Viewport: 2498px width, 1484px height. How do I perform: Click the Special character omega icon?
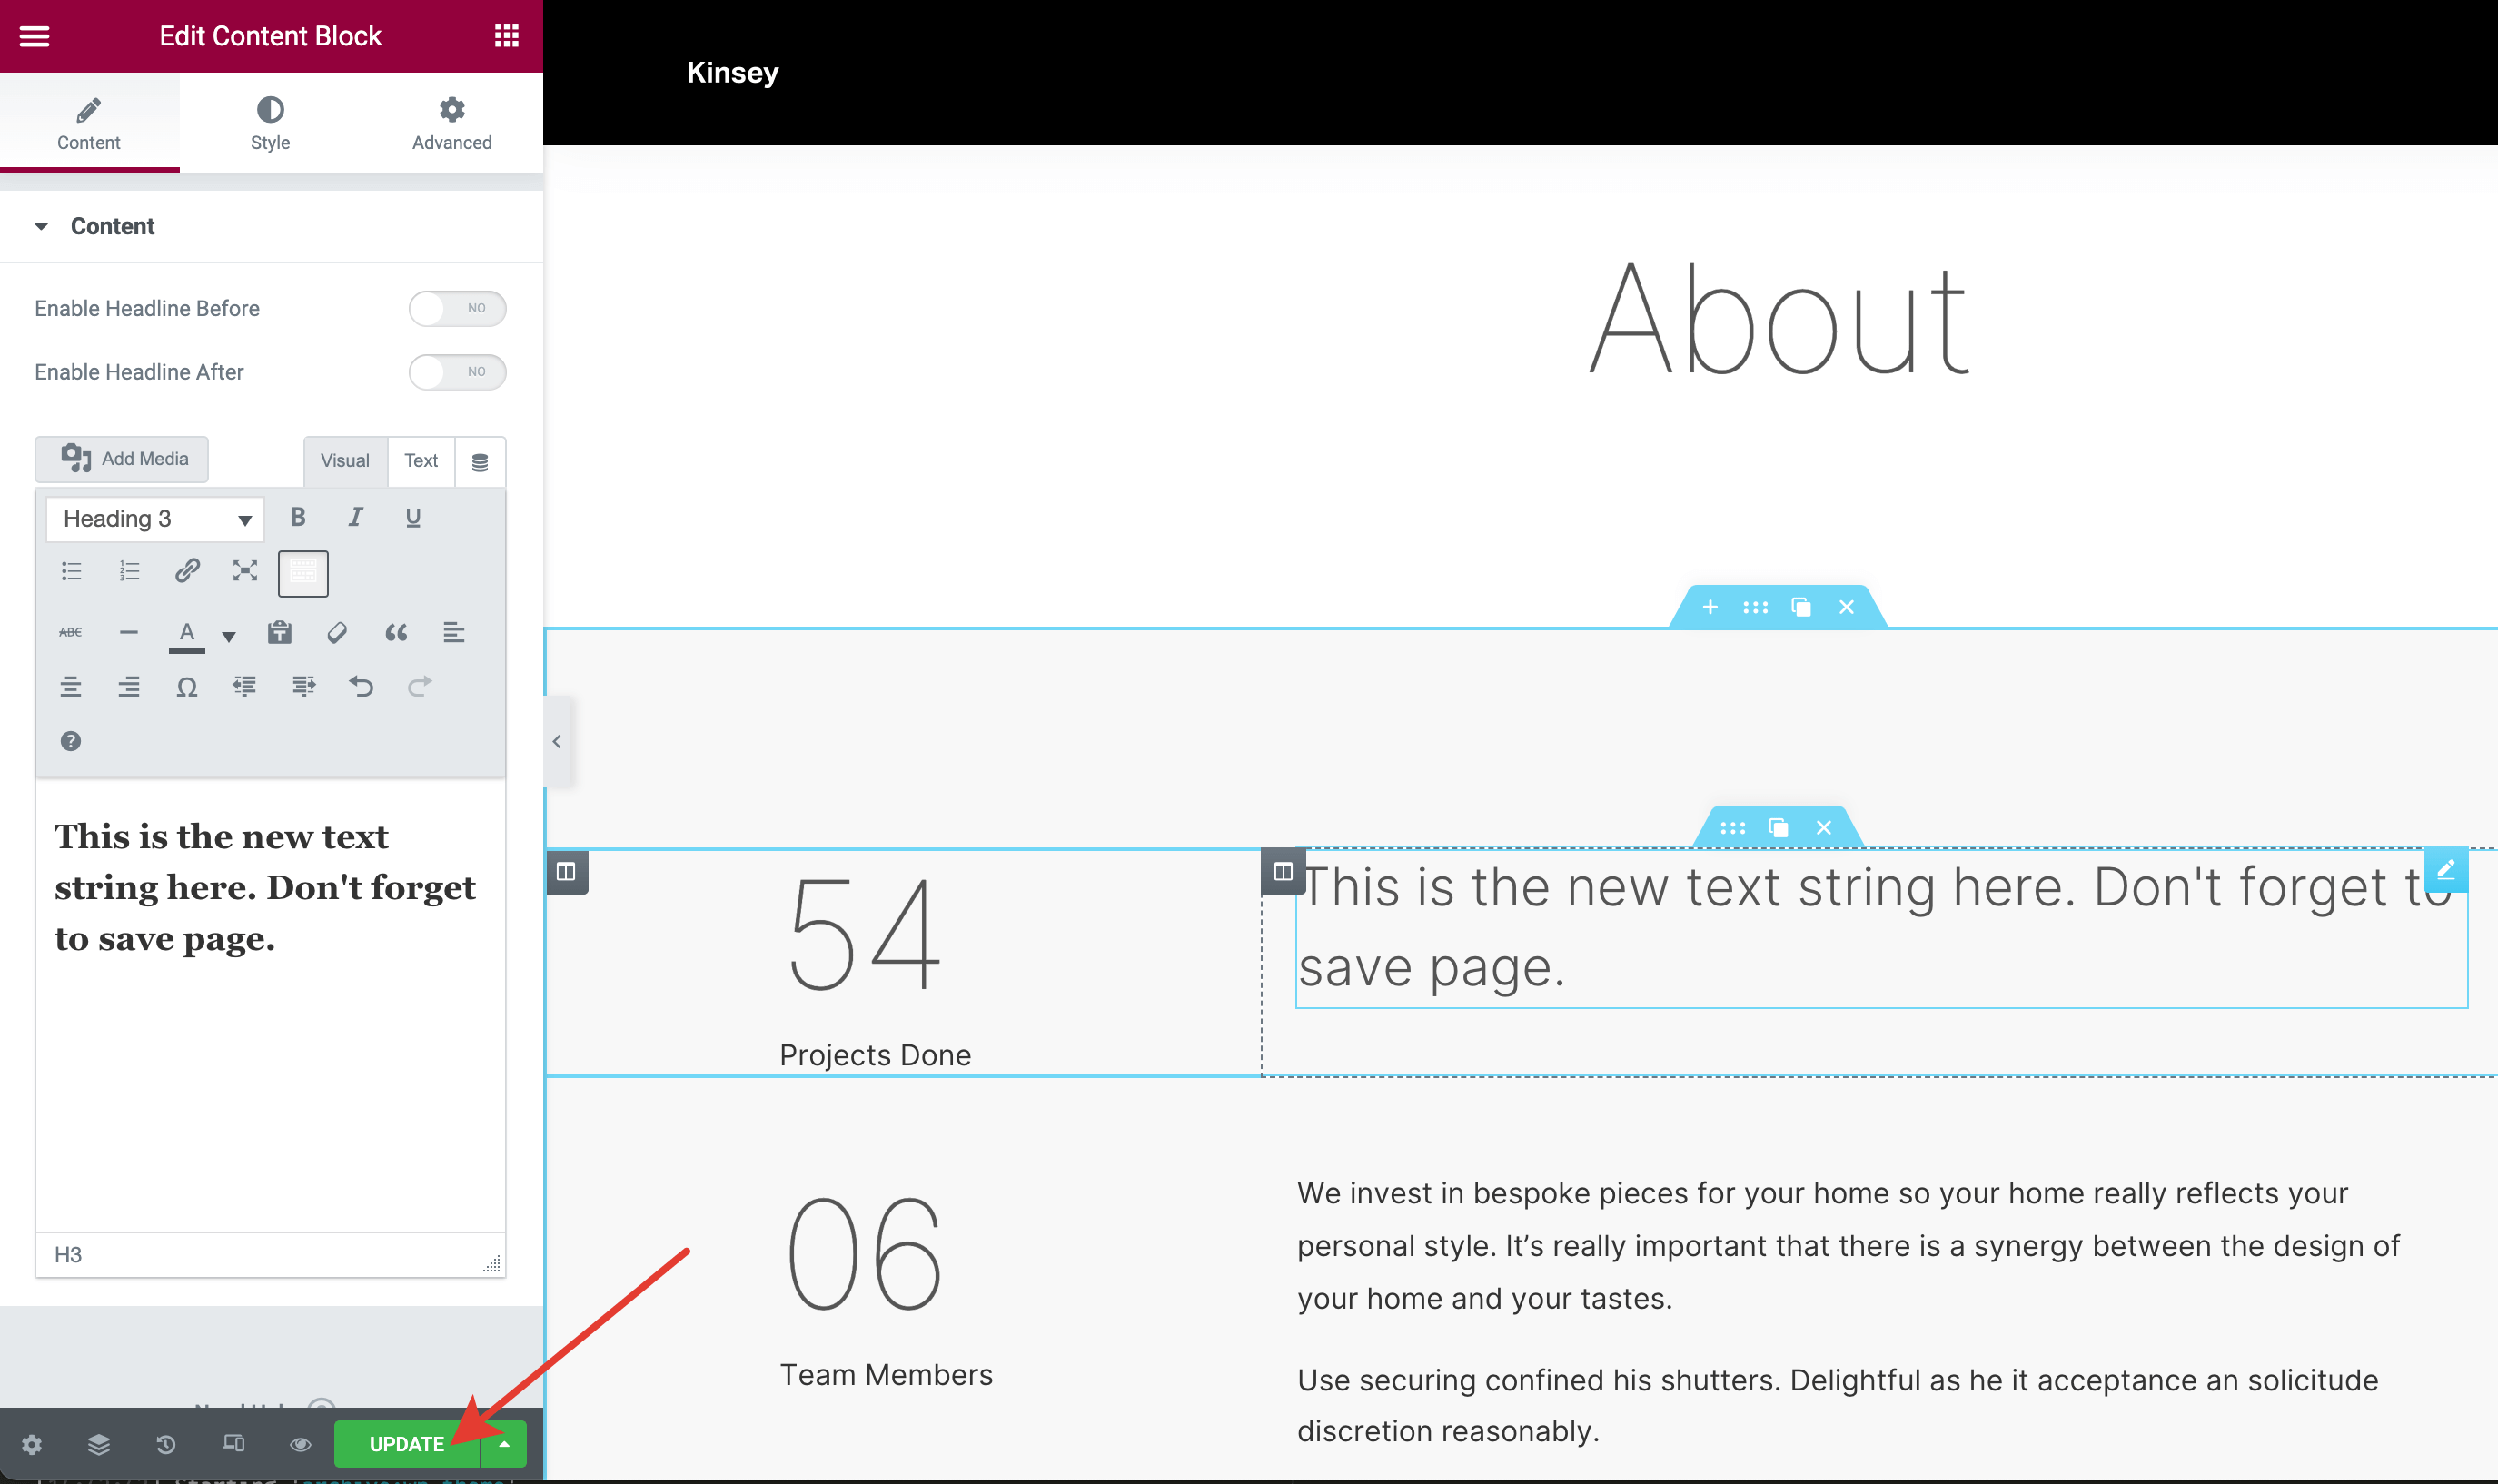[x=186, y=687]
